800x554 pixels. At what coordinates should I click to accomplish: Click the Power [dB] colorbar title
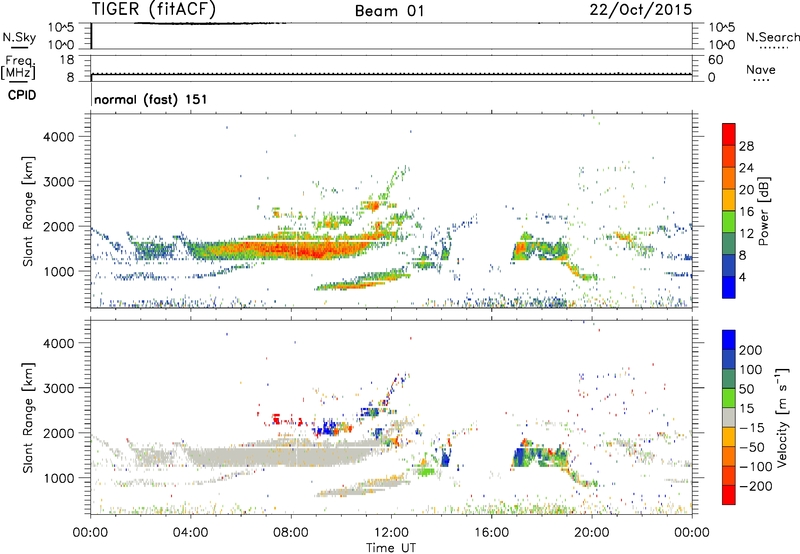tap(763, 211)
